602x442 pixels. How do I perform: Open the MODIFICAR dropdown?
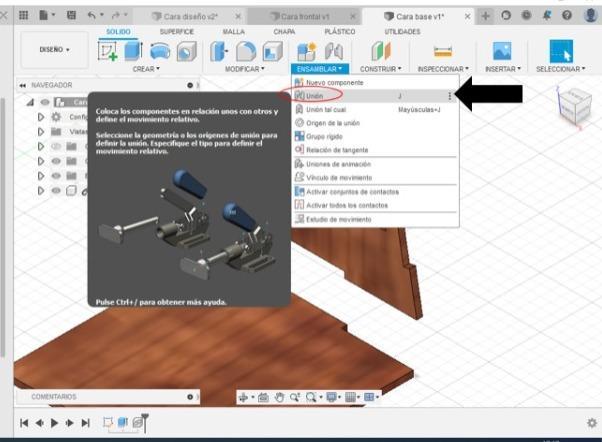[245, 69]
